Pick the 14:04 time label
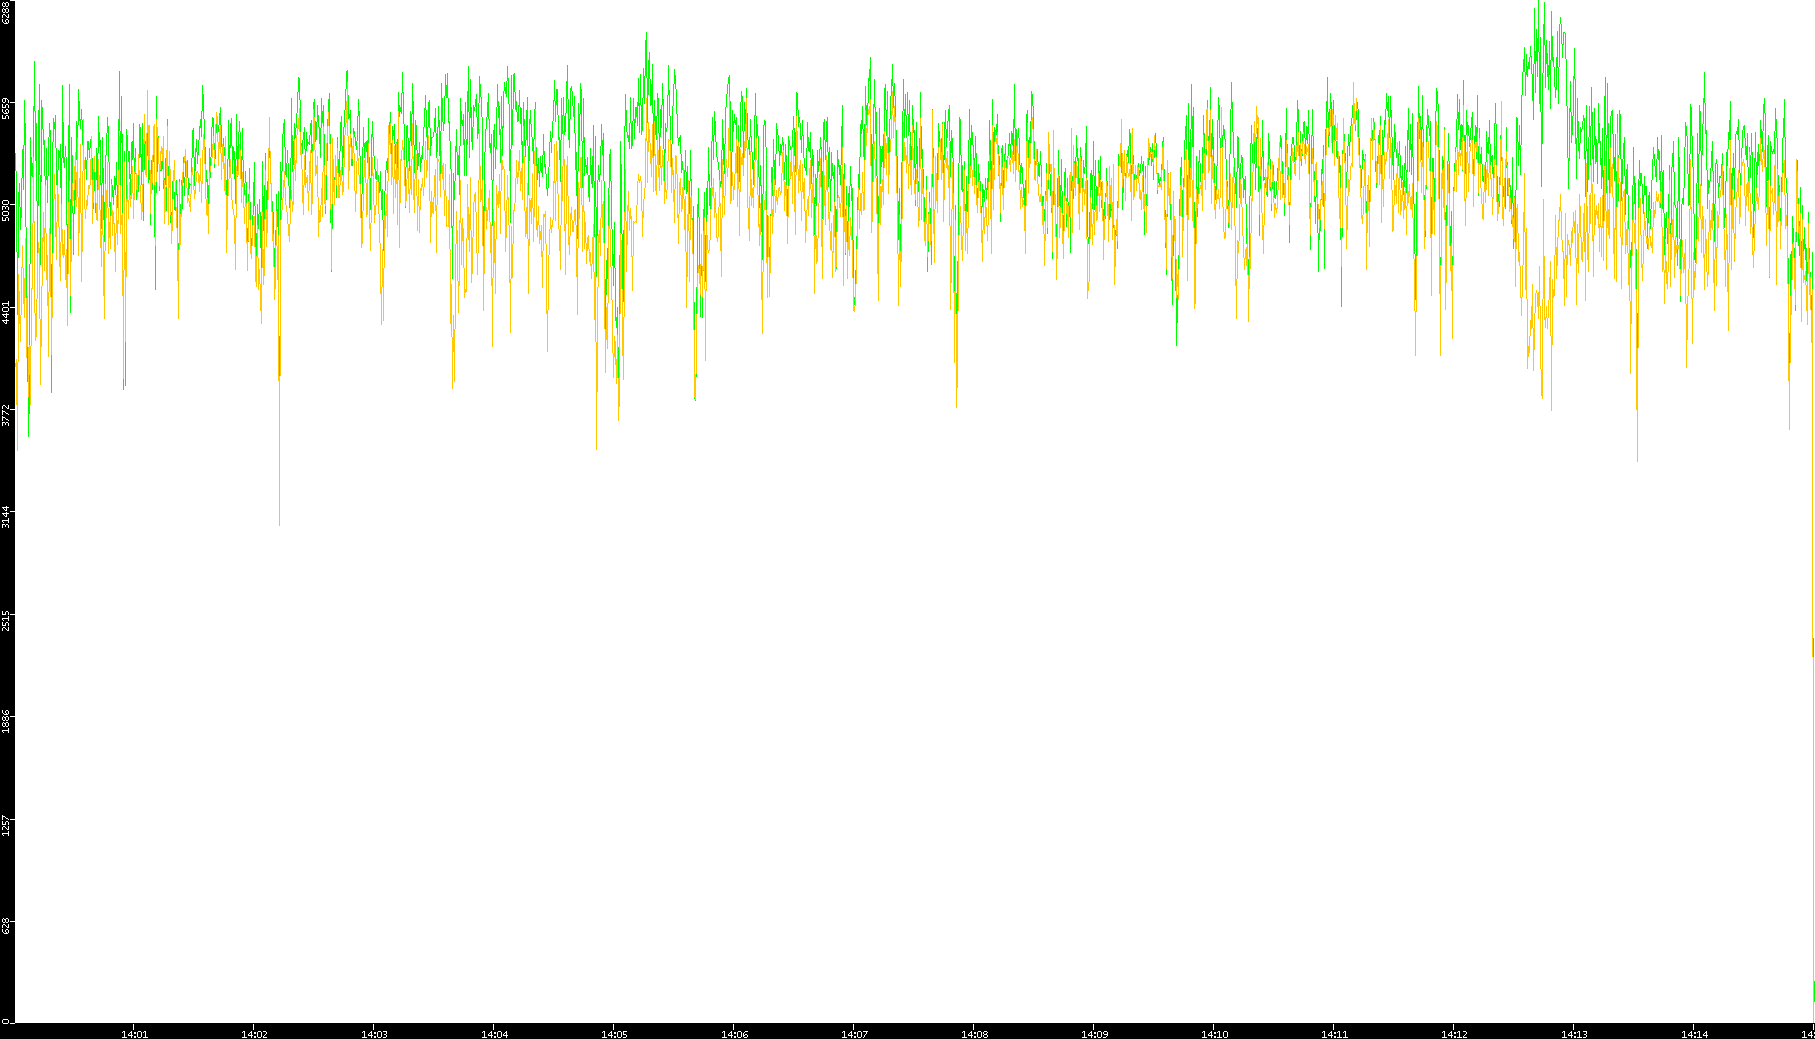The height and width of the screenshot is (1039, 1815). tap(494, 1034)
